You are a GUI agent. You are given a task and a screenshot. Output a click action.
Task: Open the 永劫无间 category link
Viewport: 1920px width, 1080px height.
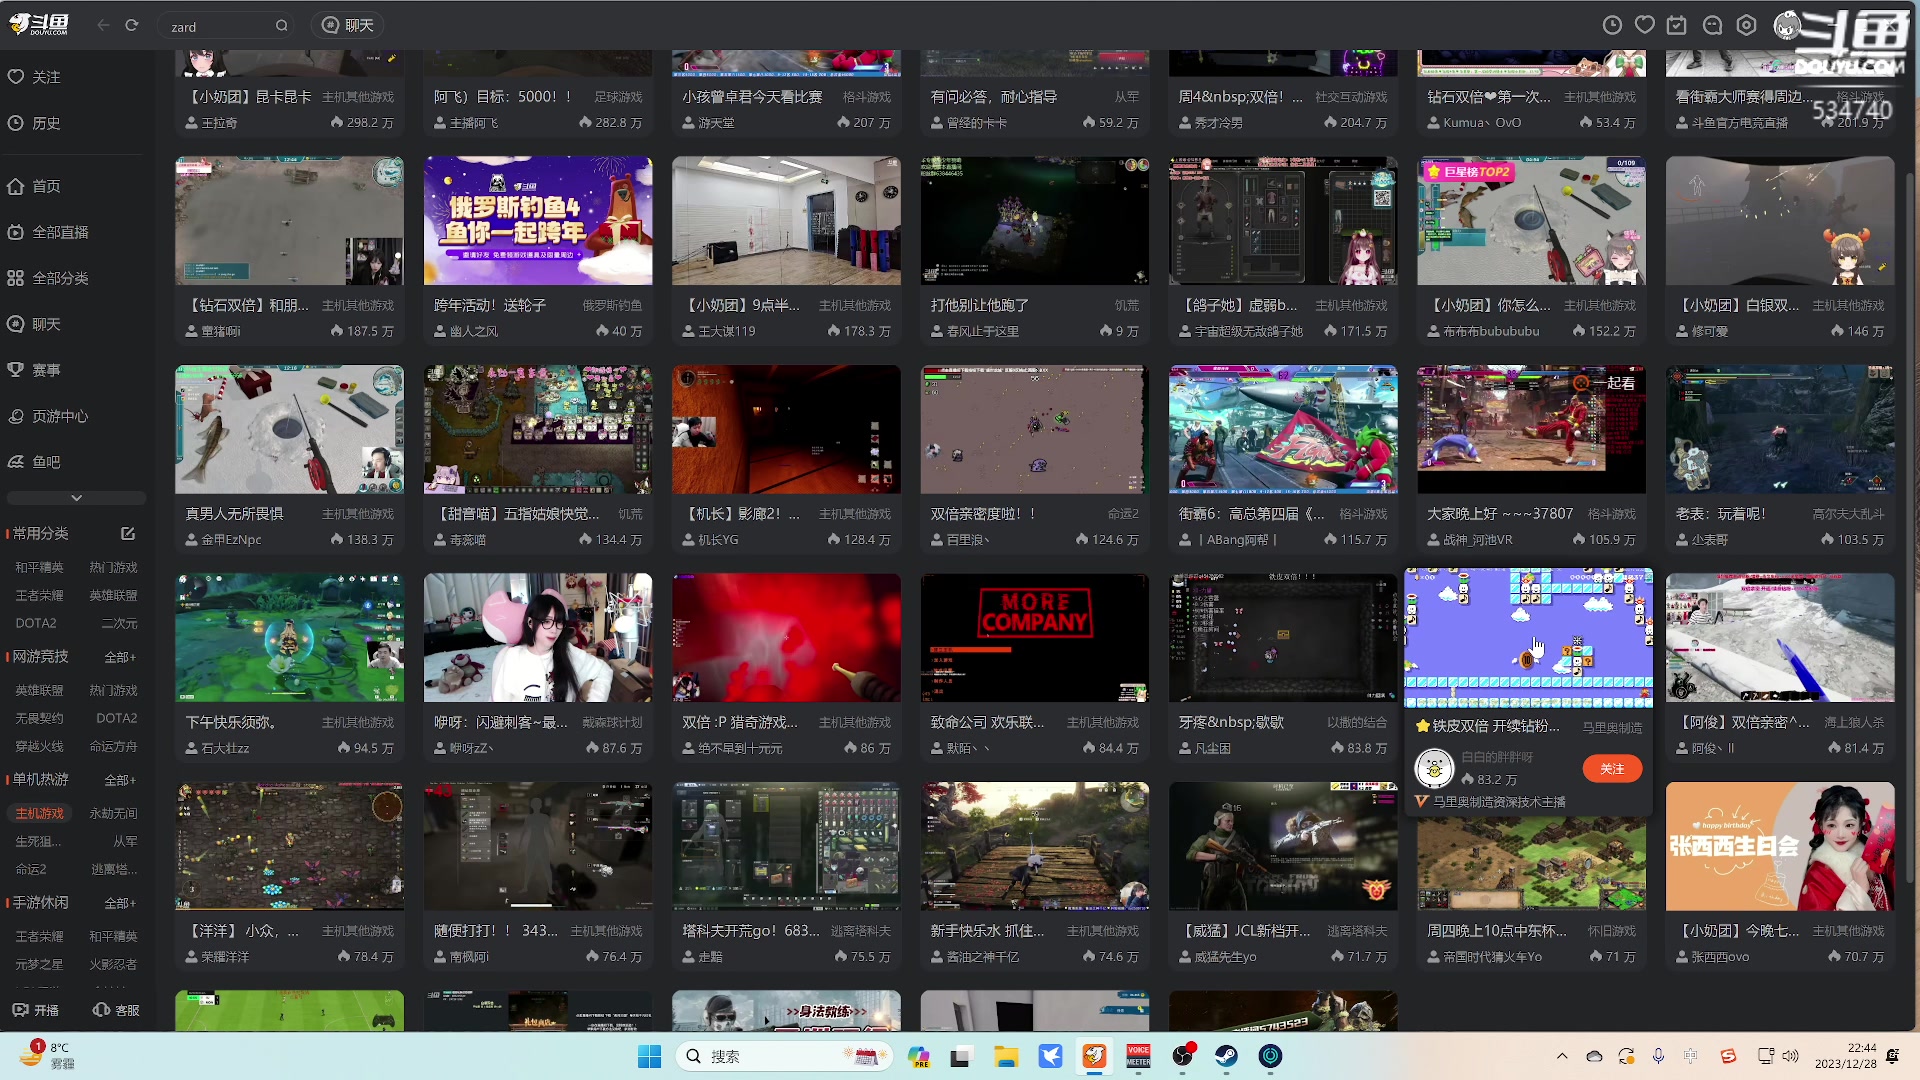113,813
